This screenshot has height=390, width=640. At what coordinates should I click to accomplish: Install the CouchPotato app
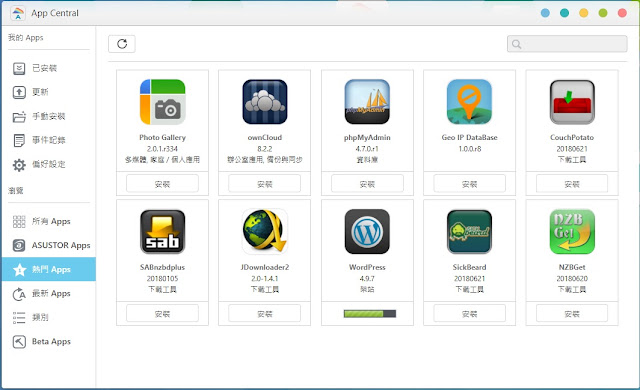(x=572, y=184)
